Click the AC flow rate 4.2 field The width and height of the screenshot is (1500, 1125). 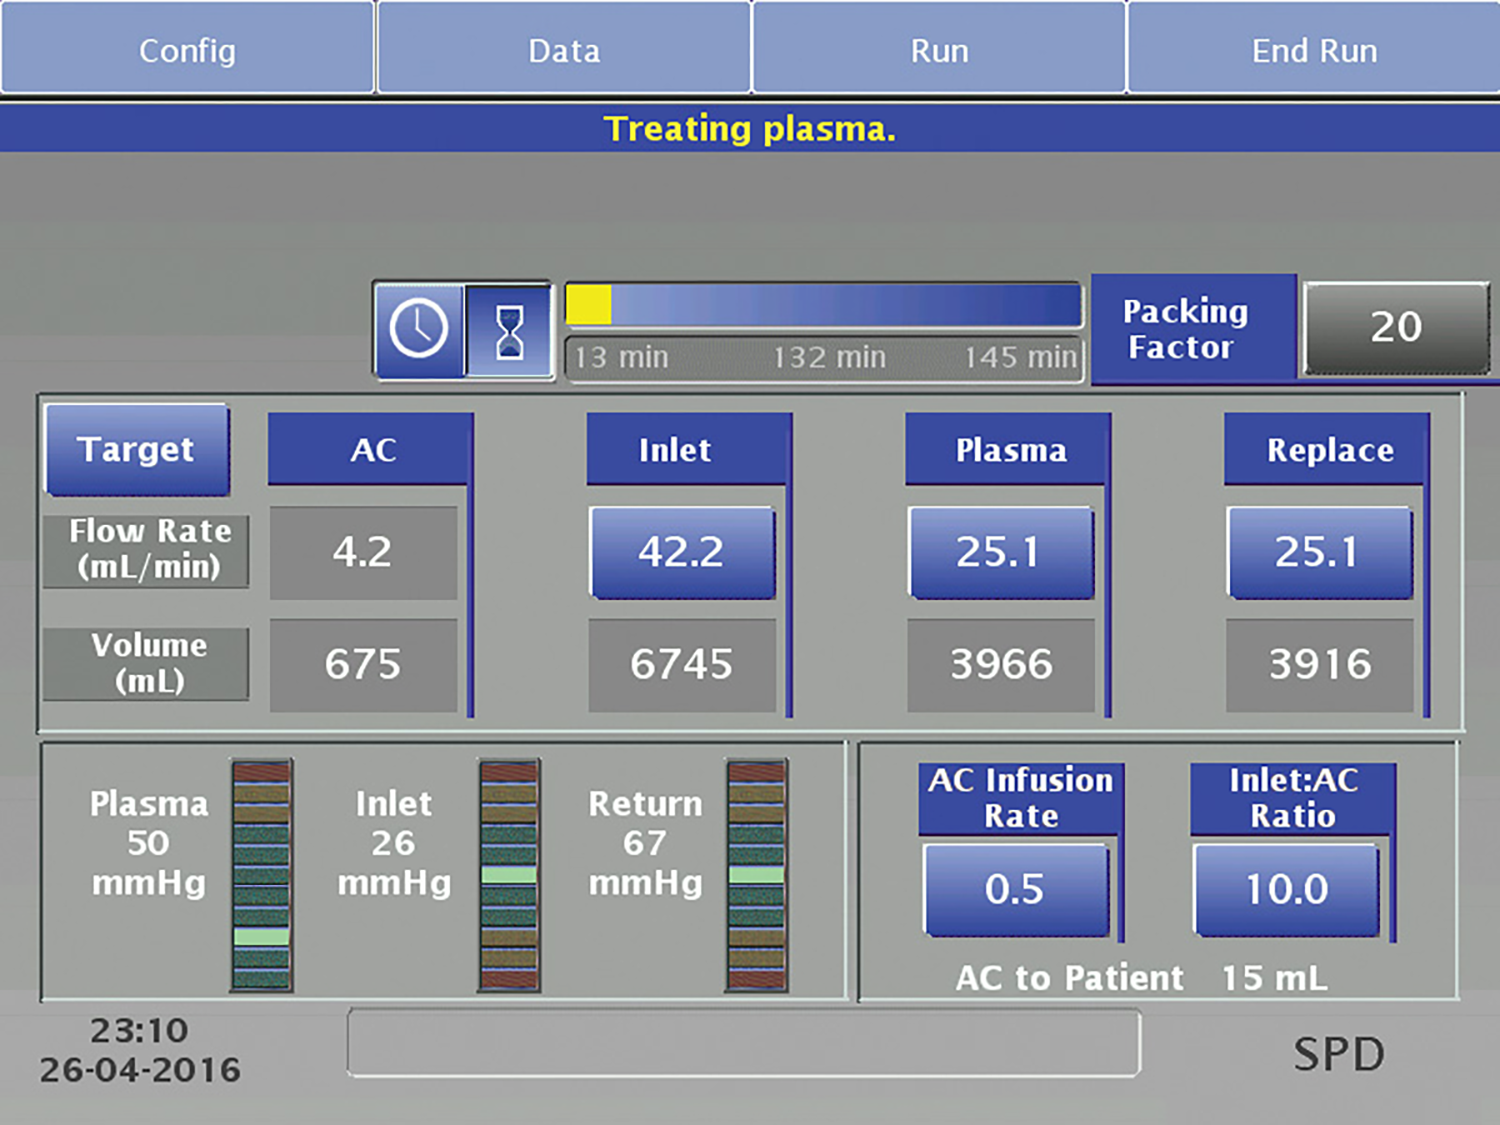click(x=363, y=552)
